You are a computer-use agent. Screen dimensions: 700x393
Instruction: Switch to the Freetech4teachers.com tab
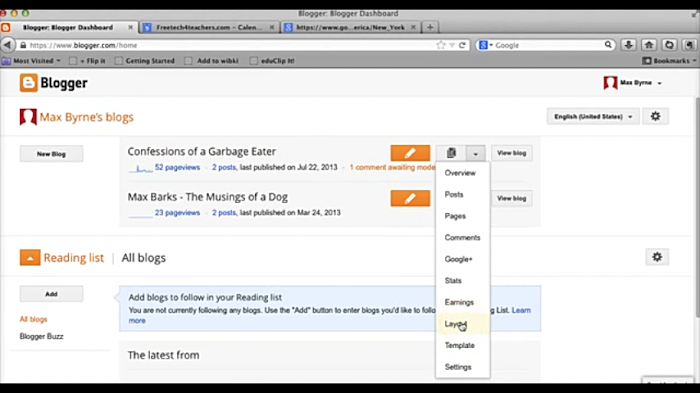(x=208, y=27)
